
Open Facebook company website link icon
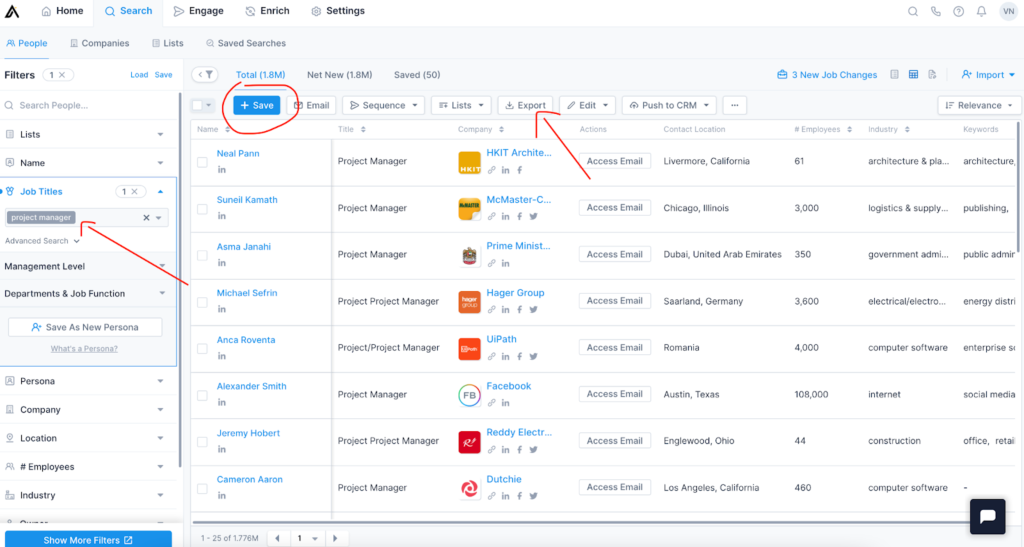[x=491, y=403]
